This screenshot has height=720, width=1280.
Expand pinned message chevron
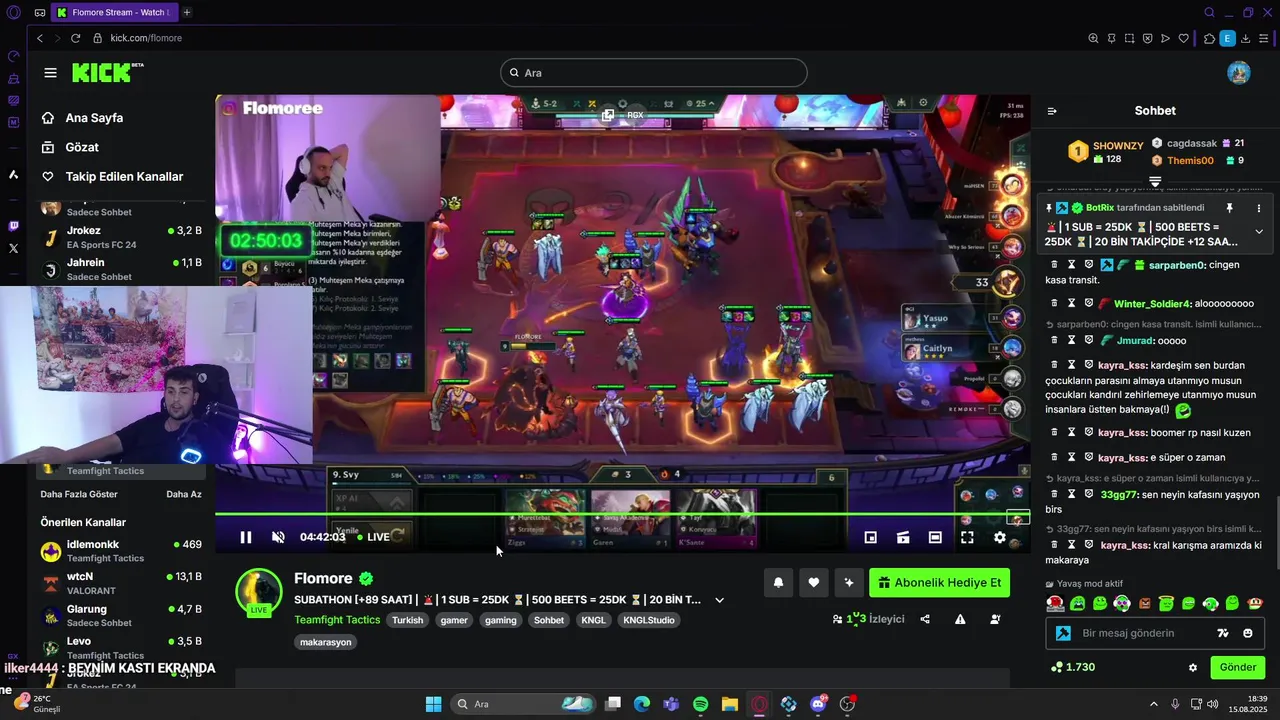click(x=1259, y=232)
